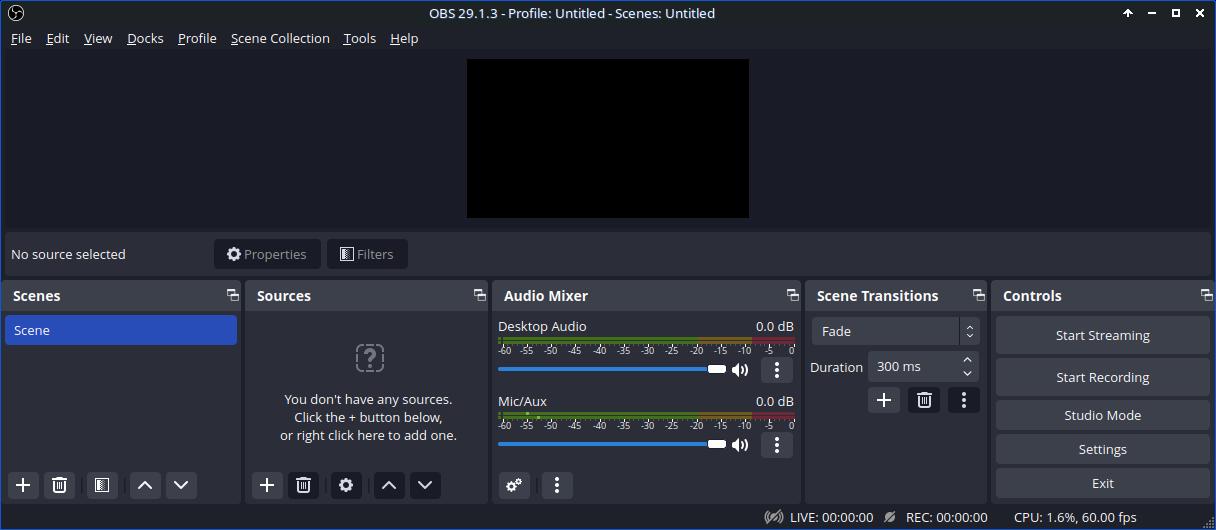
Task: Open the Fade transition dropdown
Action: 895,331
